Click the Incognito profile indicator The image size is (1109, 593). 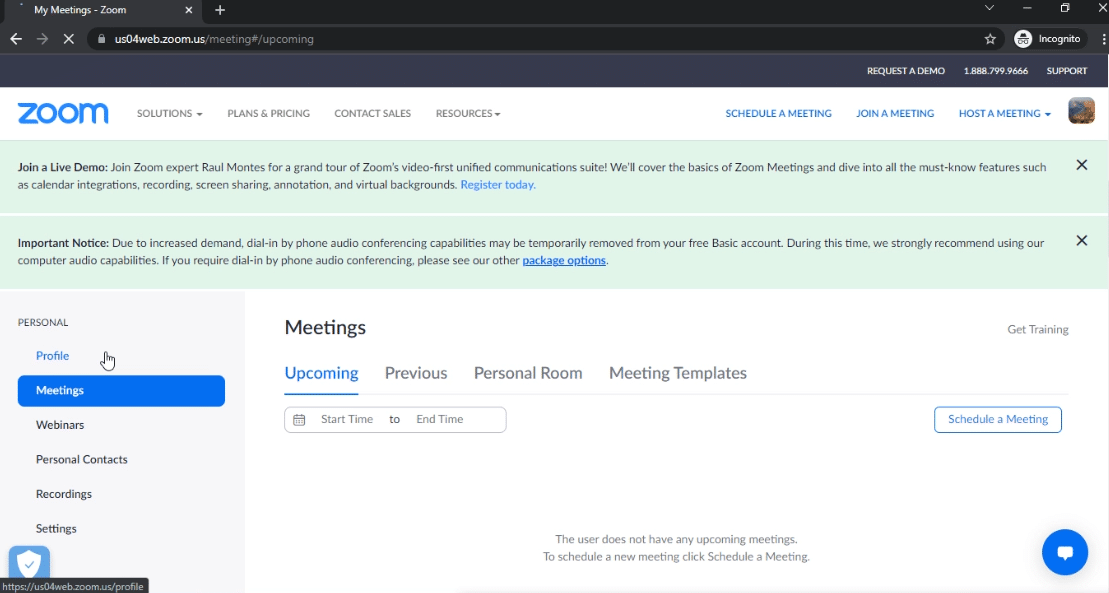pos(1047,39)
